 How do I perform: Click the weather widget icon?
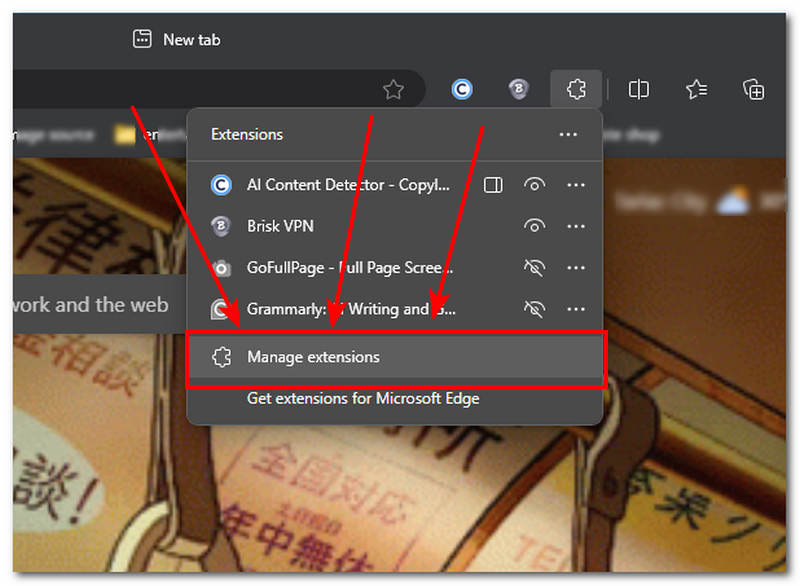click(x=733, y=200)
